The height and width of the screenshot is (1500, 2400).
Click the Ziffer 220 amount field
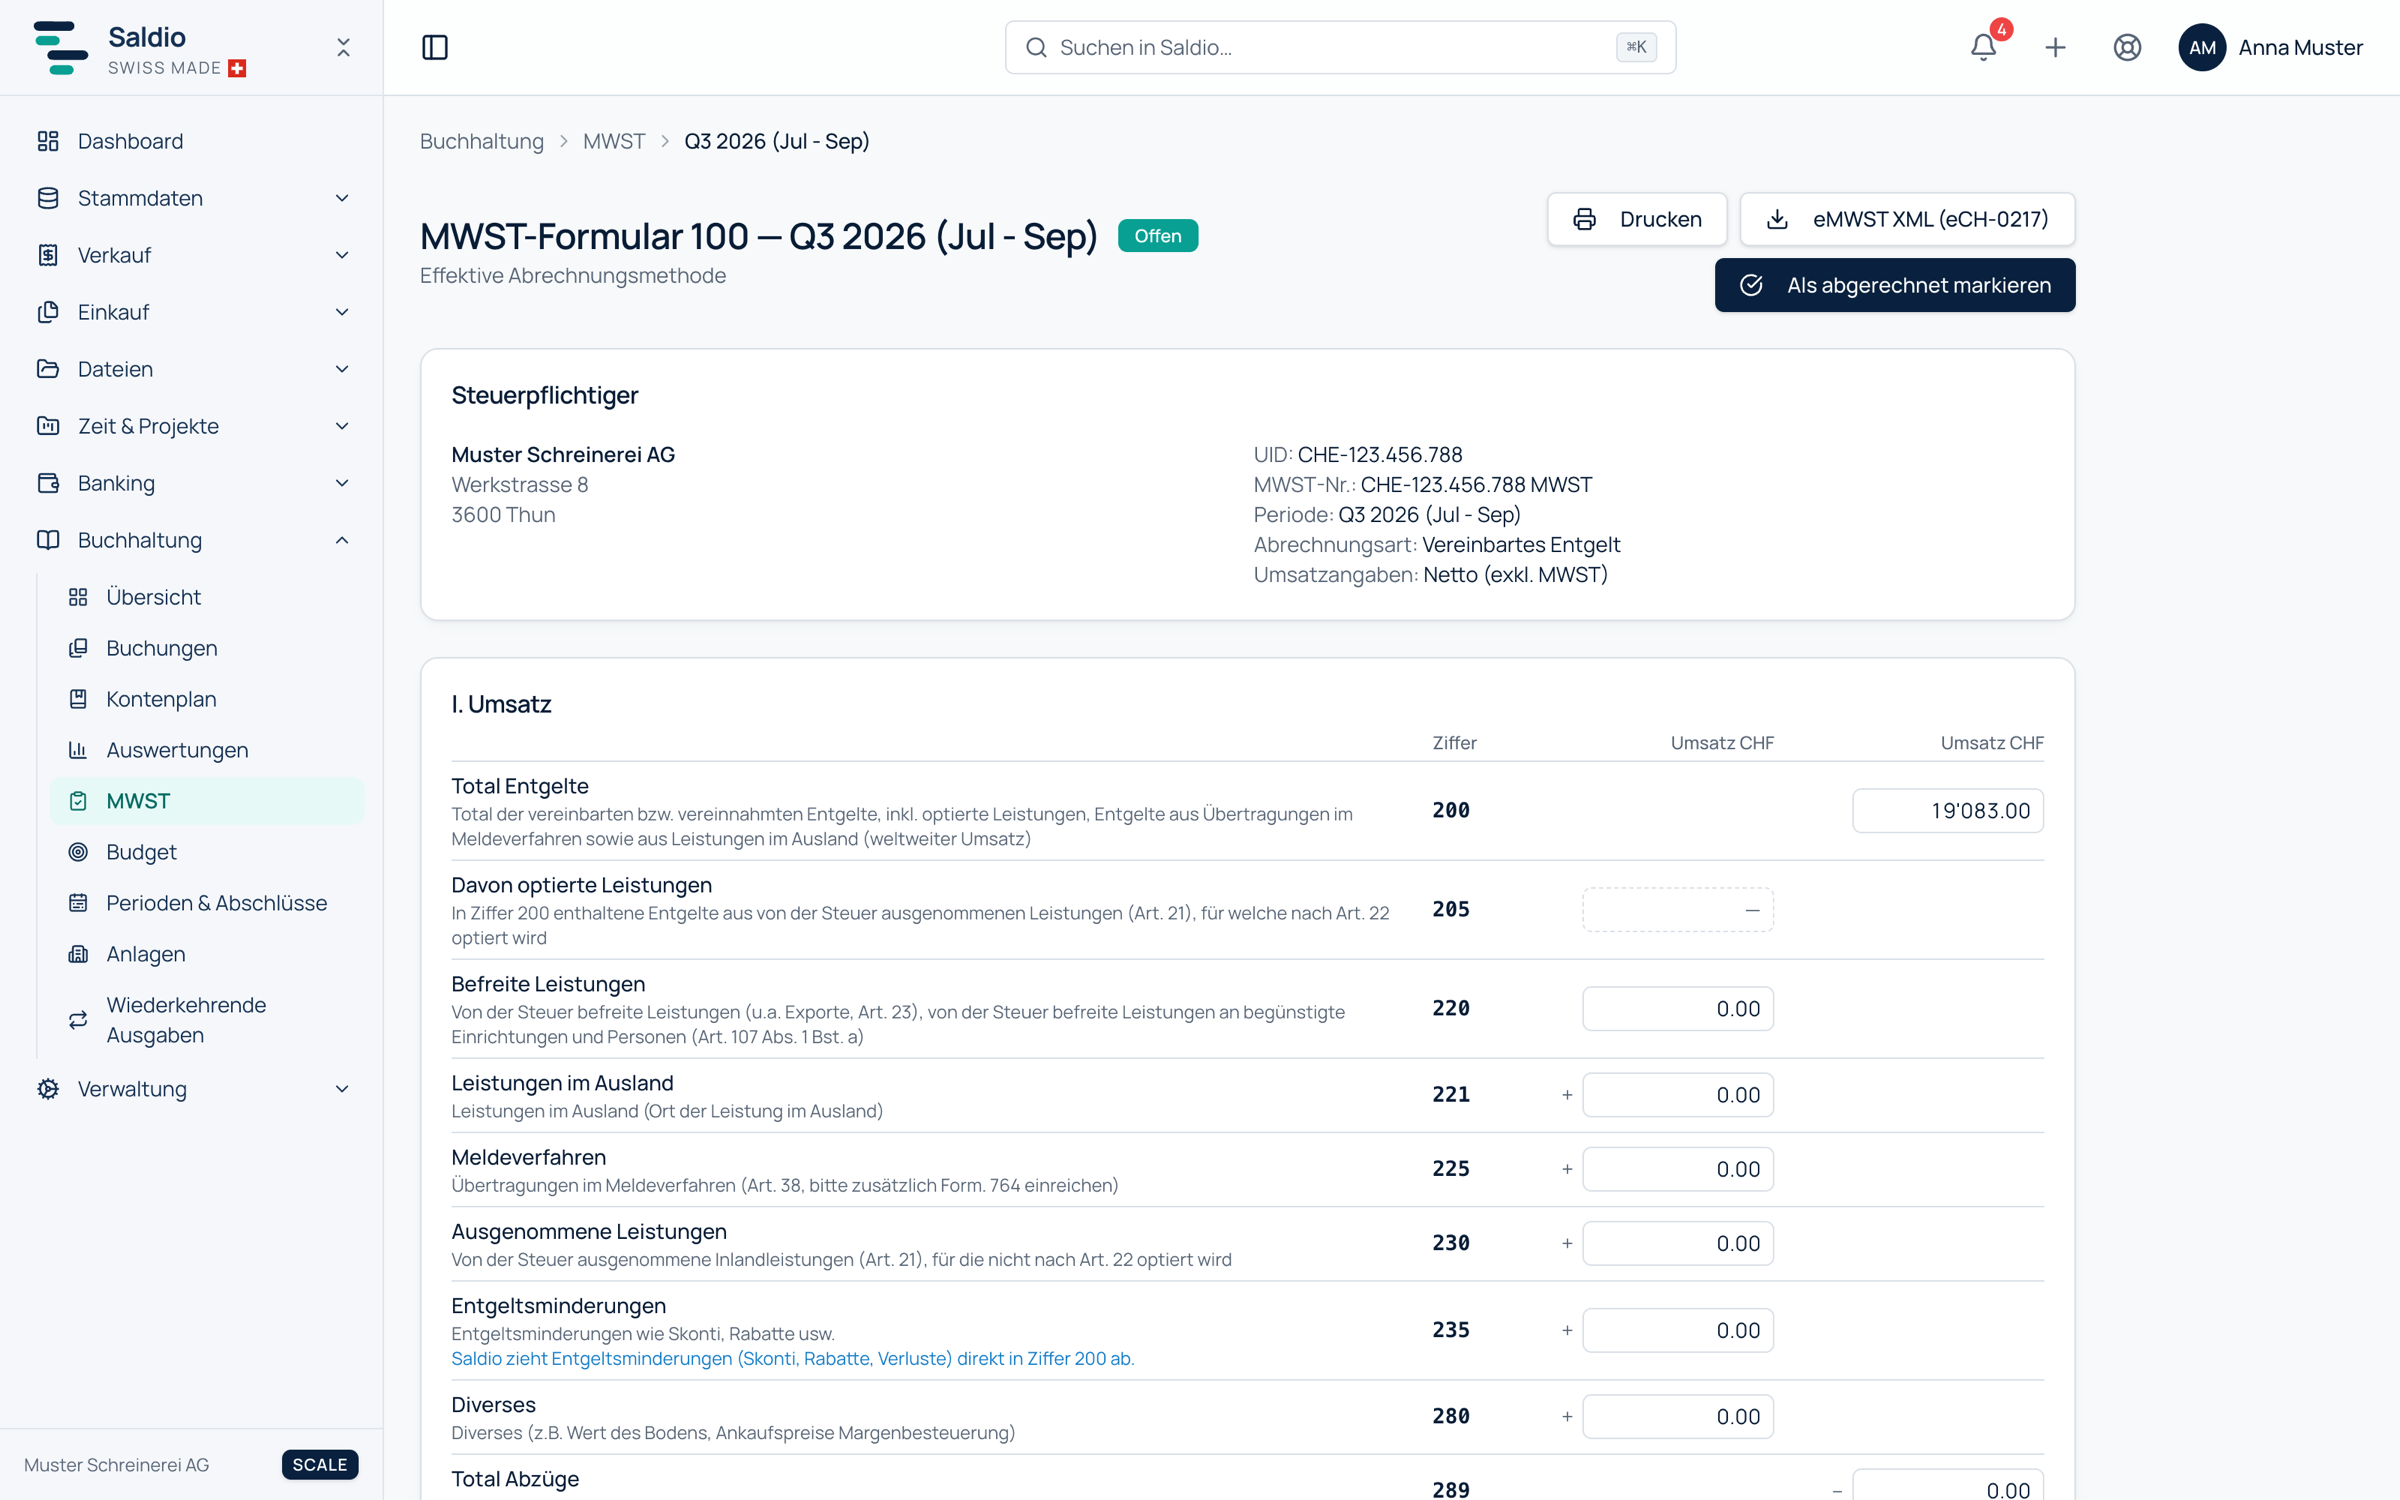(x=1678, y=1008)
